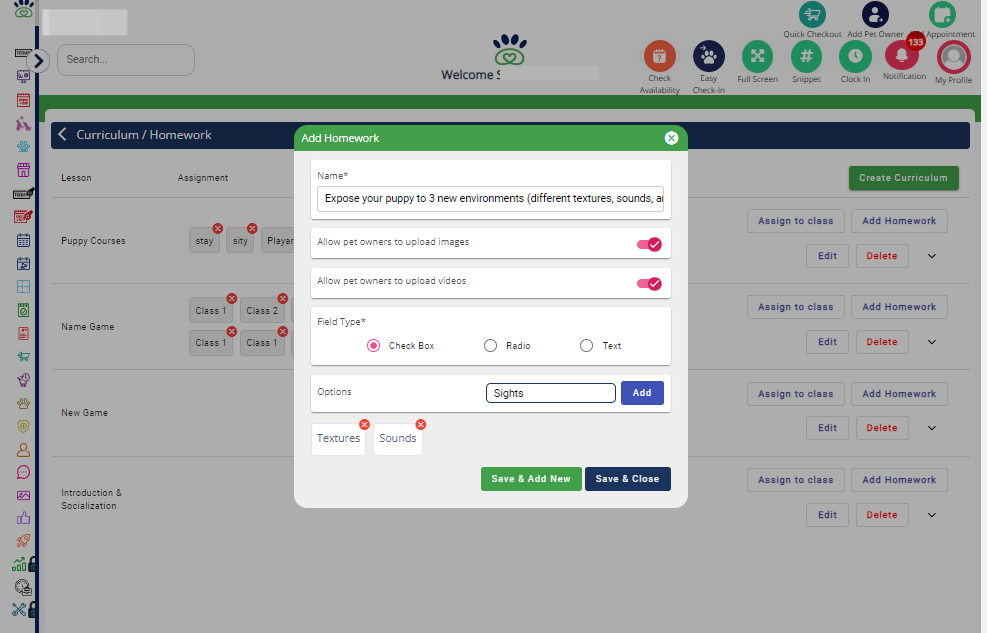Expand the Introduction & Socialization row chevron

(932, 515)
